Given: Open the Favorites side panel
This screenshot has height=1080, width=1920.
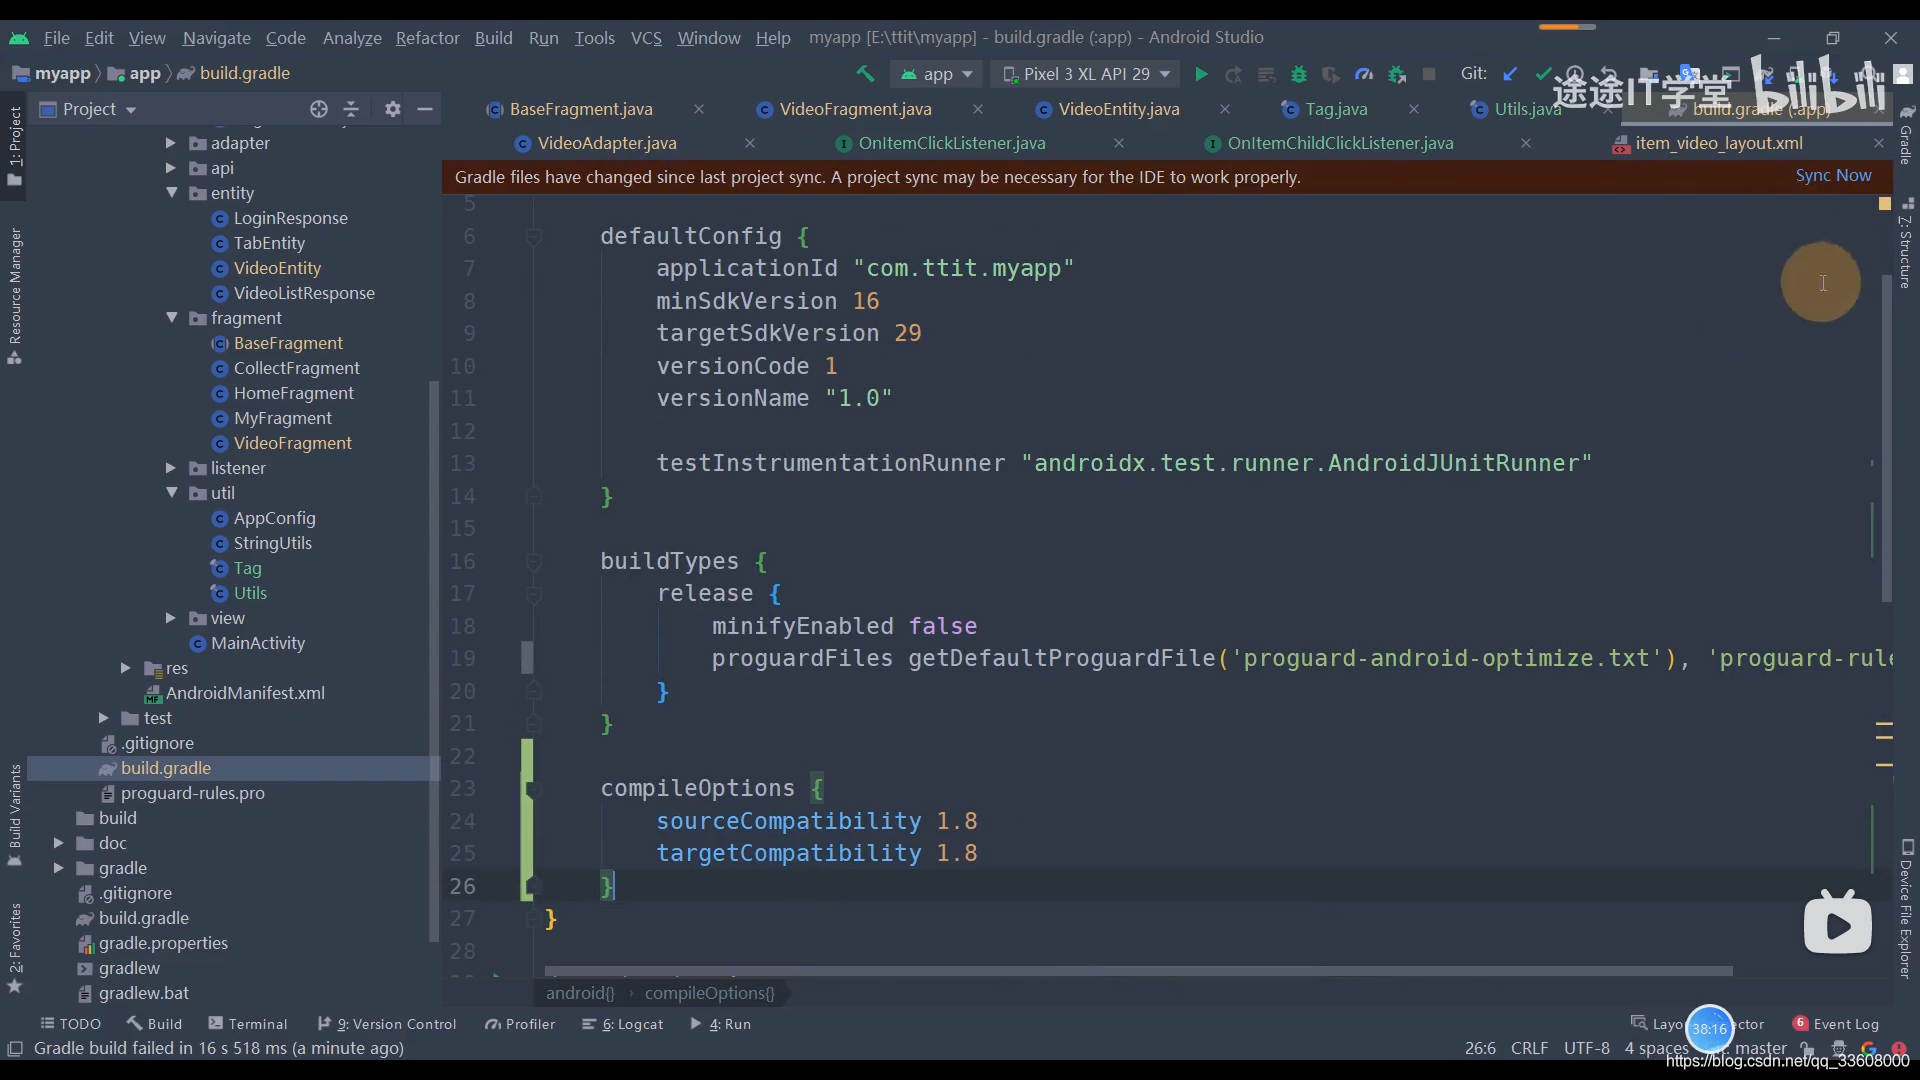Looking at the screenshot, I should coord(14,947).
